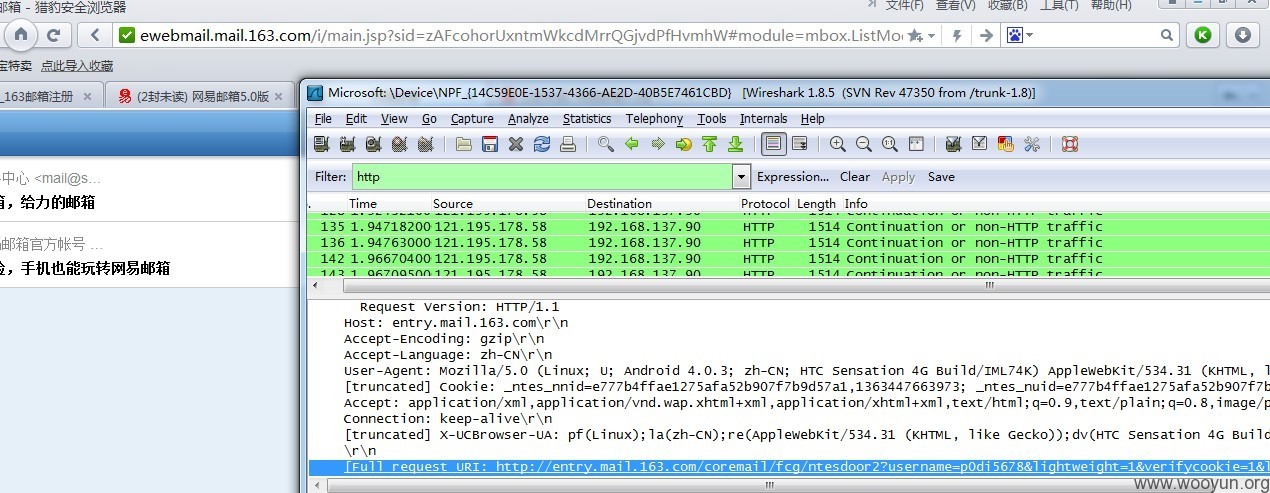Sort packets by Protocol column
The width and height of the screenshot is (1270, 493).
(x=766, y=204)
